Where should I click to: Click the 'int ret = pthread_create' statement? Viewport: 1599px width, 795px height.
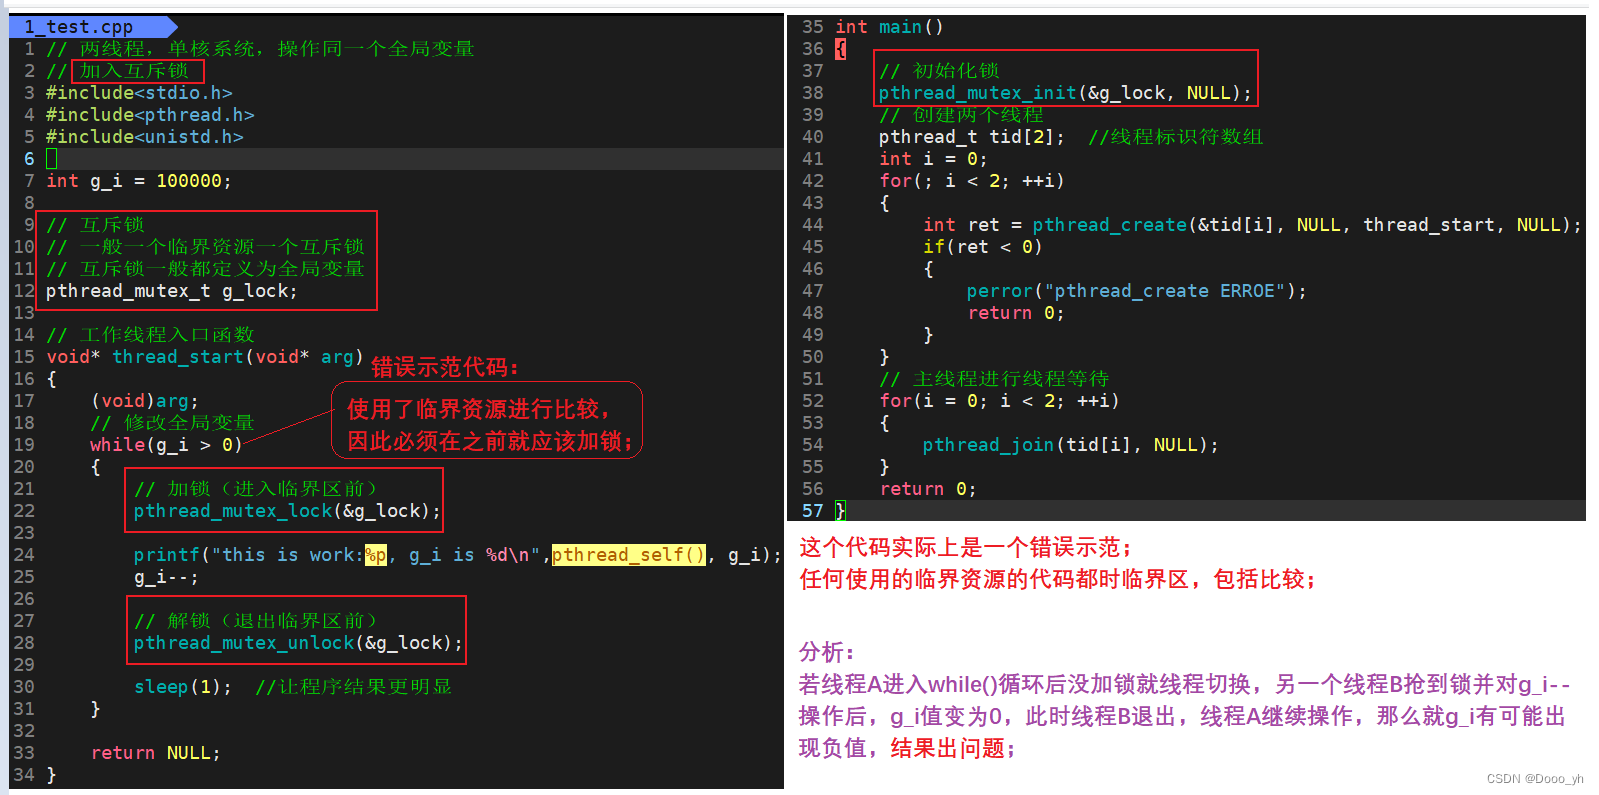coord(1252,225)
